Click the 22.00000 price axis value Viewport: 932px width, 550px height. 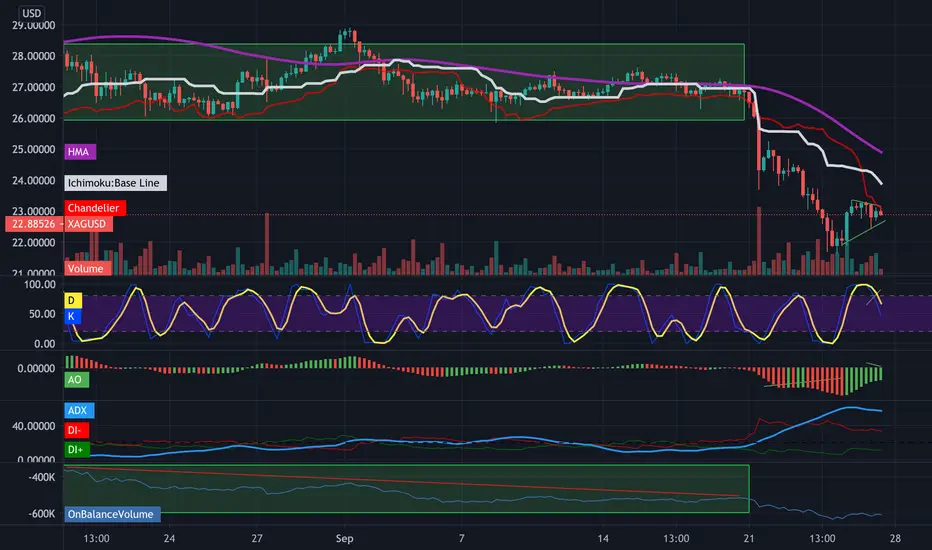[x=34, y=243]
